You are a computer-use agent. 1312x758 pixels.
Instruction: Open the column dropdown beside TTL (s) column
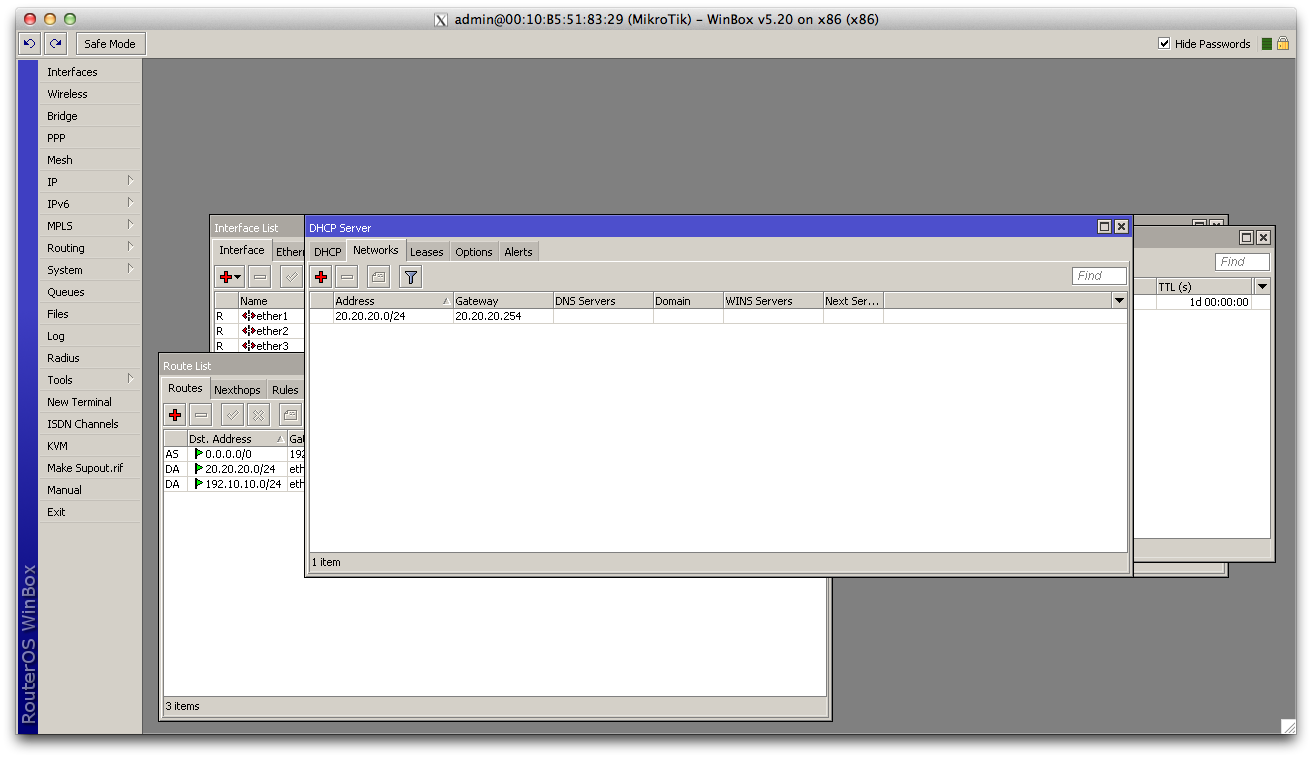pyautogui.click(x=1262, y=287)
